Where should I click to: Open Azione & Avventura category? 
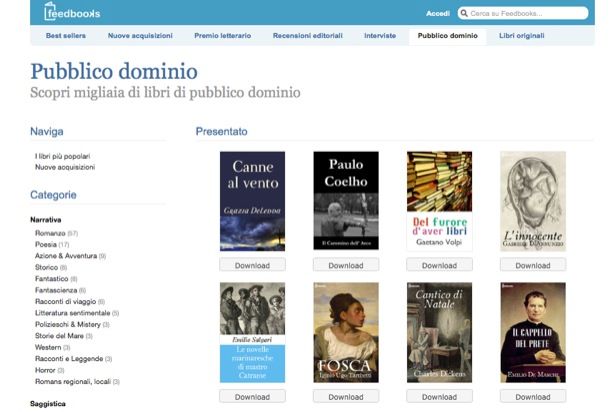(x=66, y=256)
